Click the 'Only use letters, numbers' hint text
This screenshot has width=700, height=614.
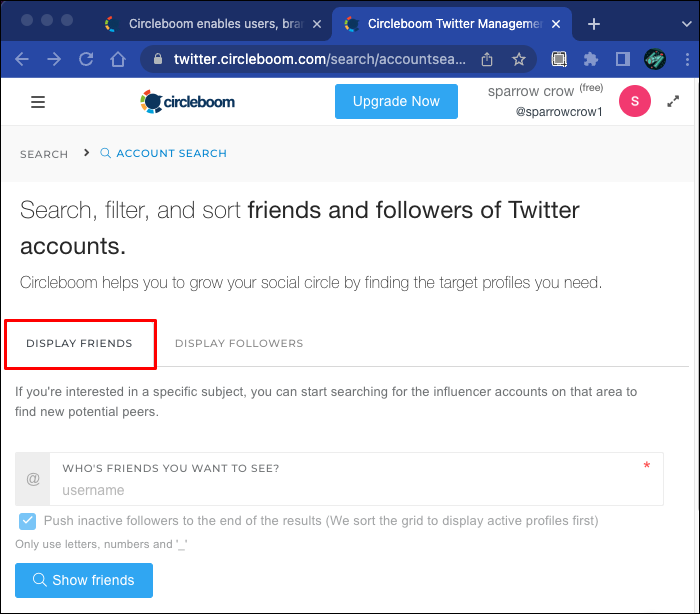coord(101,544)
